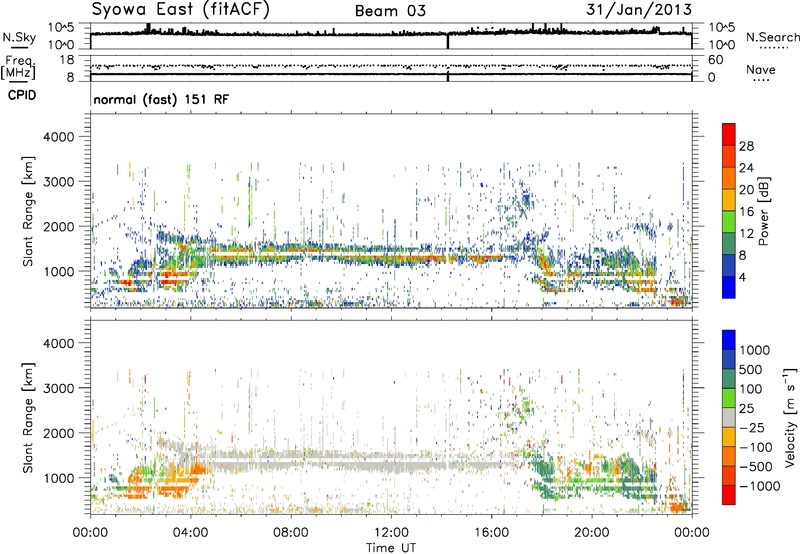Pick the gray -25 to 25 Velocity swatch
This screenshot has width=800, height=554.
click(x=729, y=417)
